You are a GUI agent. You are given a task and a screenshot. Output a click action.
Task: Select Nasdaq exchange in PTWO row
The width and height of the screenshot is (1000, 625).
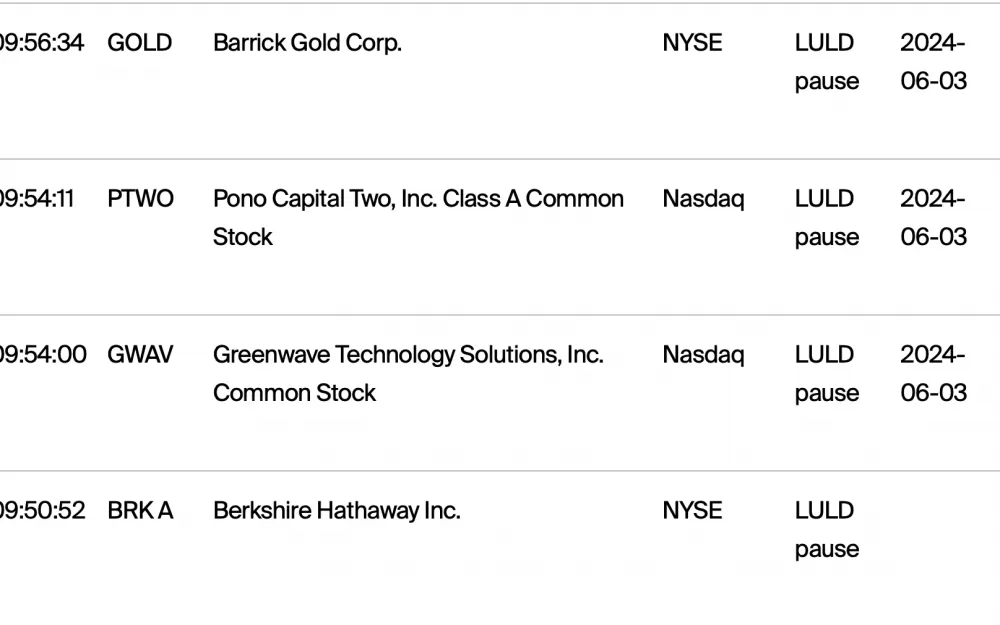click(703, 198)
